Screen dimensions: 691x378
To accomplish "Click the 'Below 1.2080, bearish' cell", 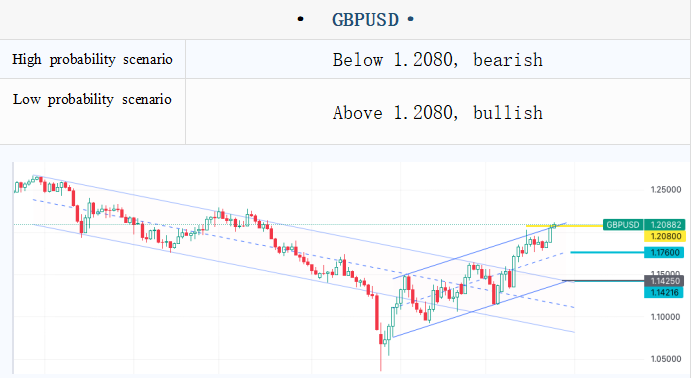I will coord(438,60).
